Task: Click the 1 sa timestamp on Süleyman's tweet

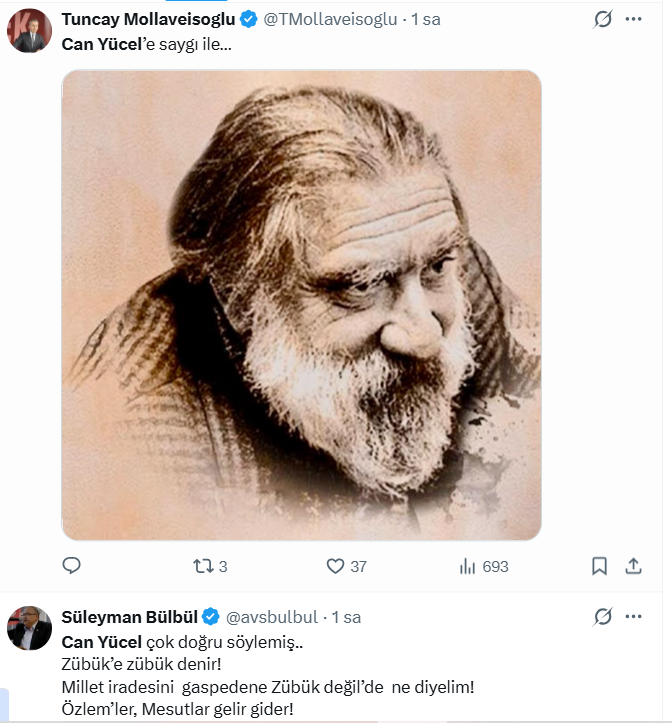Action: coord(346,616)
